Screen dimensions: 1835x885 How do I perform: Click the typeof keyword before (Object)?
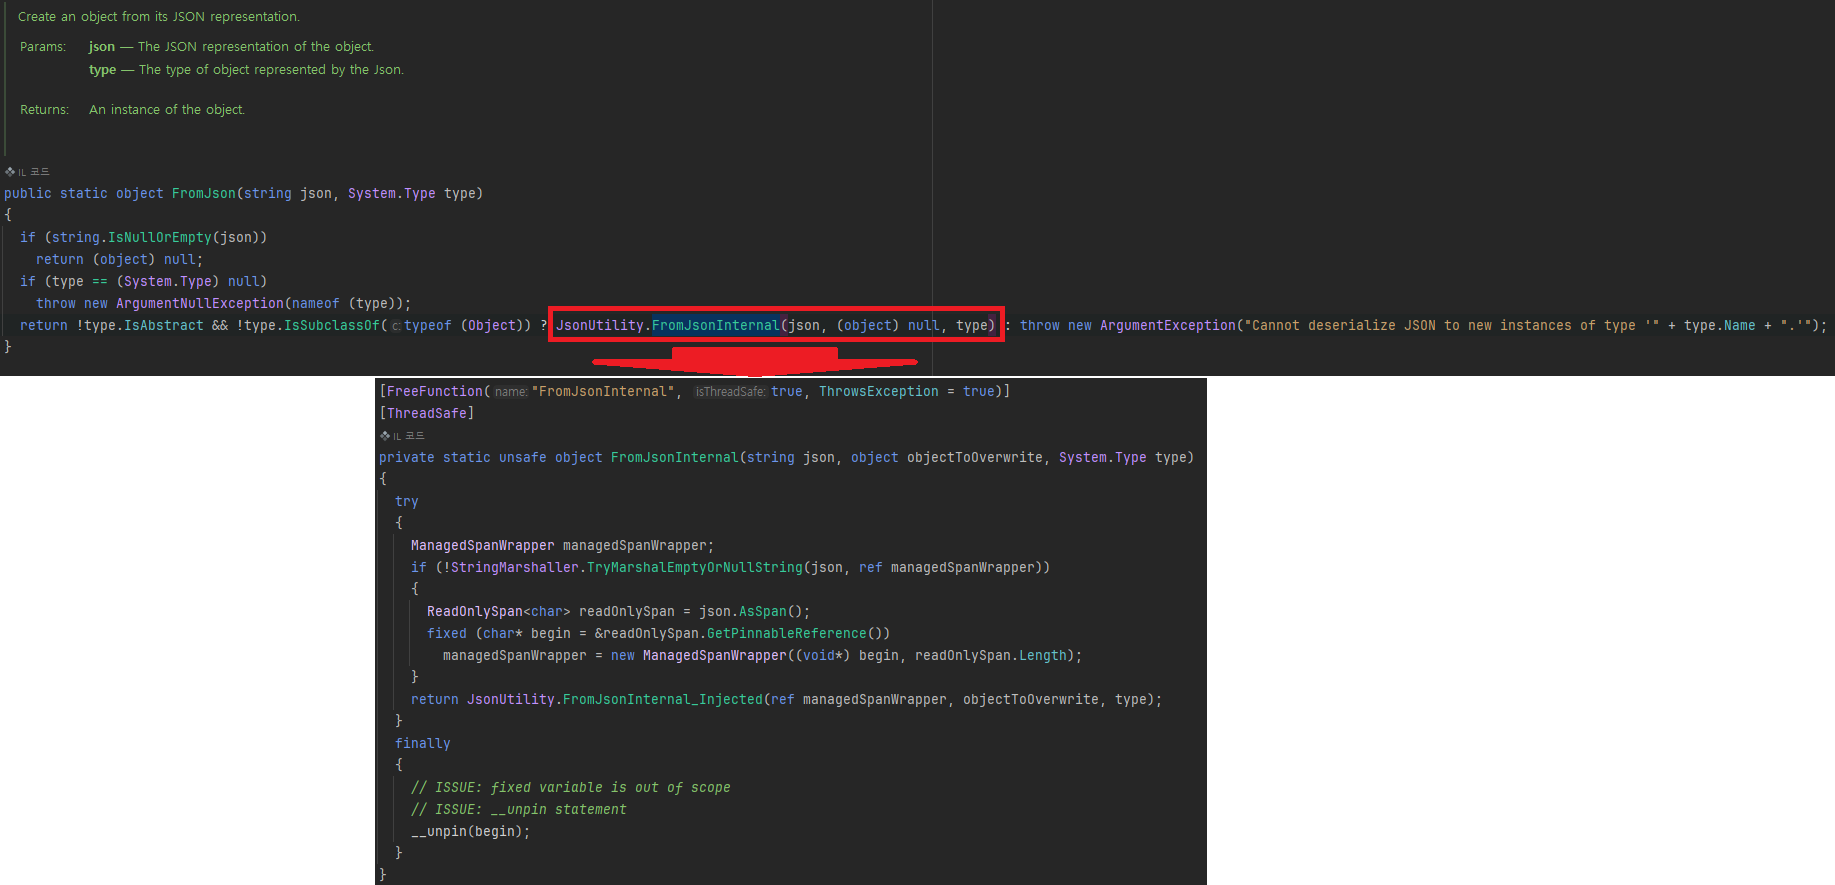point(428,325)
